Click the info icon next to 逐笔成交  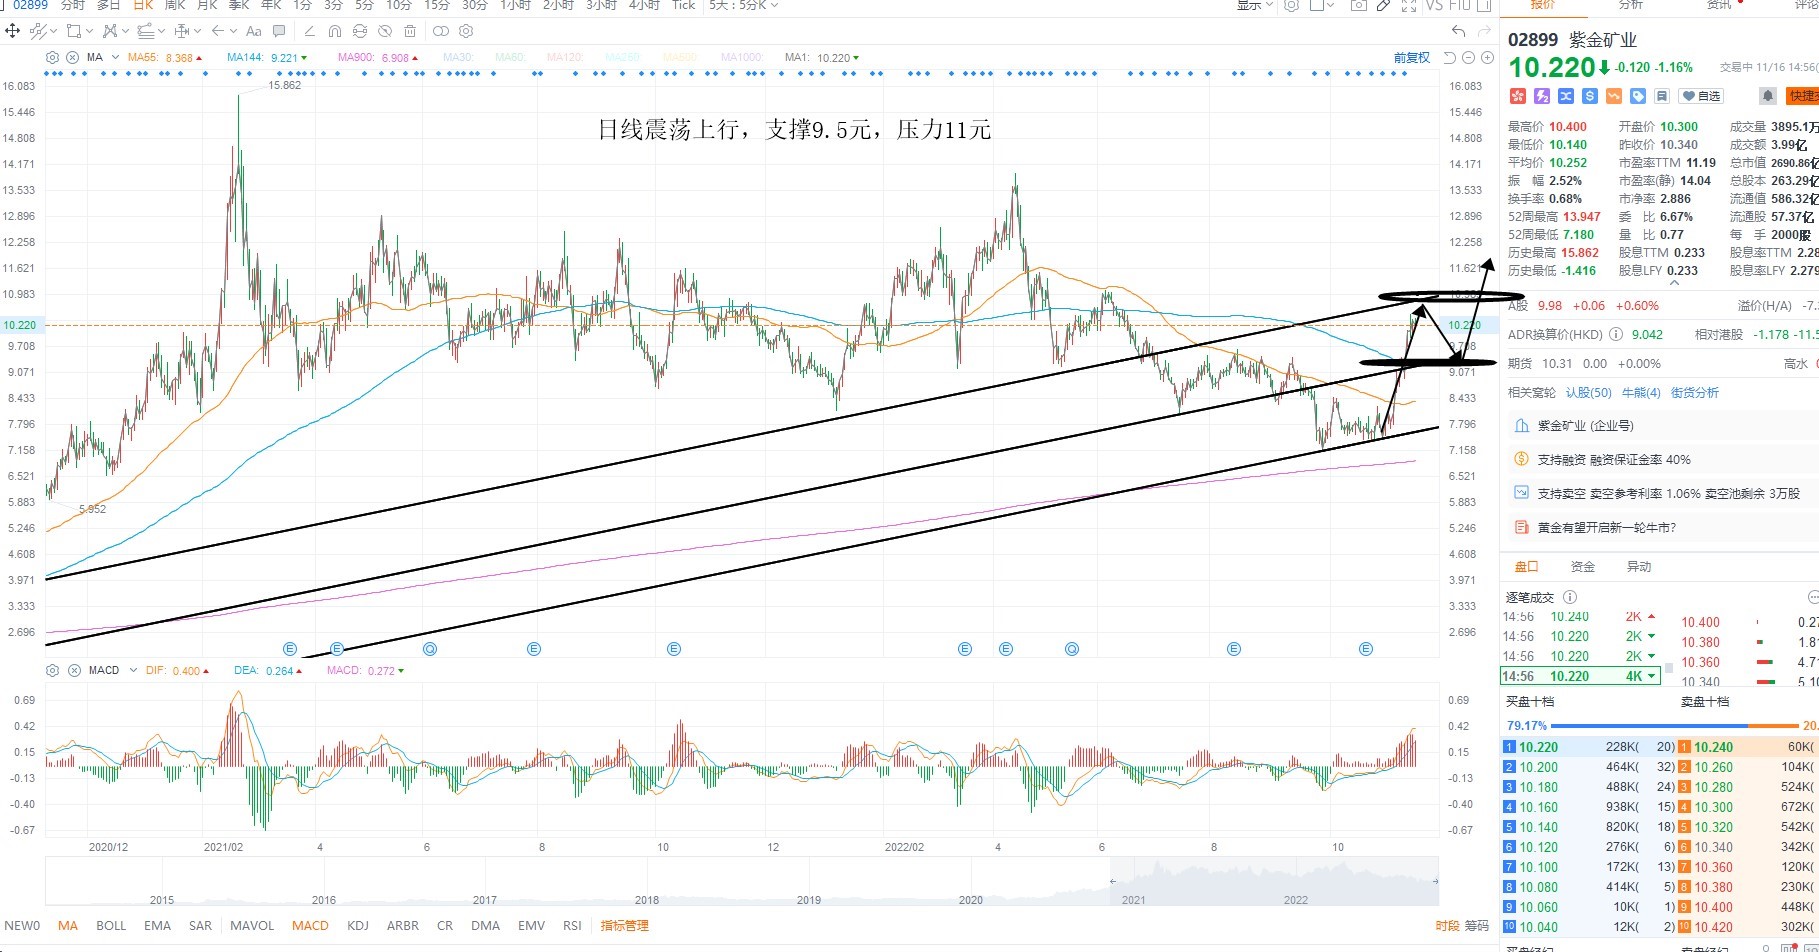1569,597
